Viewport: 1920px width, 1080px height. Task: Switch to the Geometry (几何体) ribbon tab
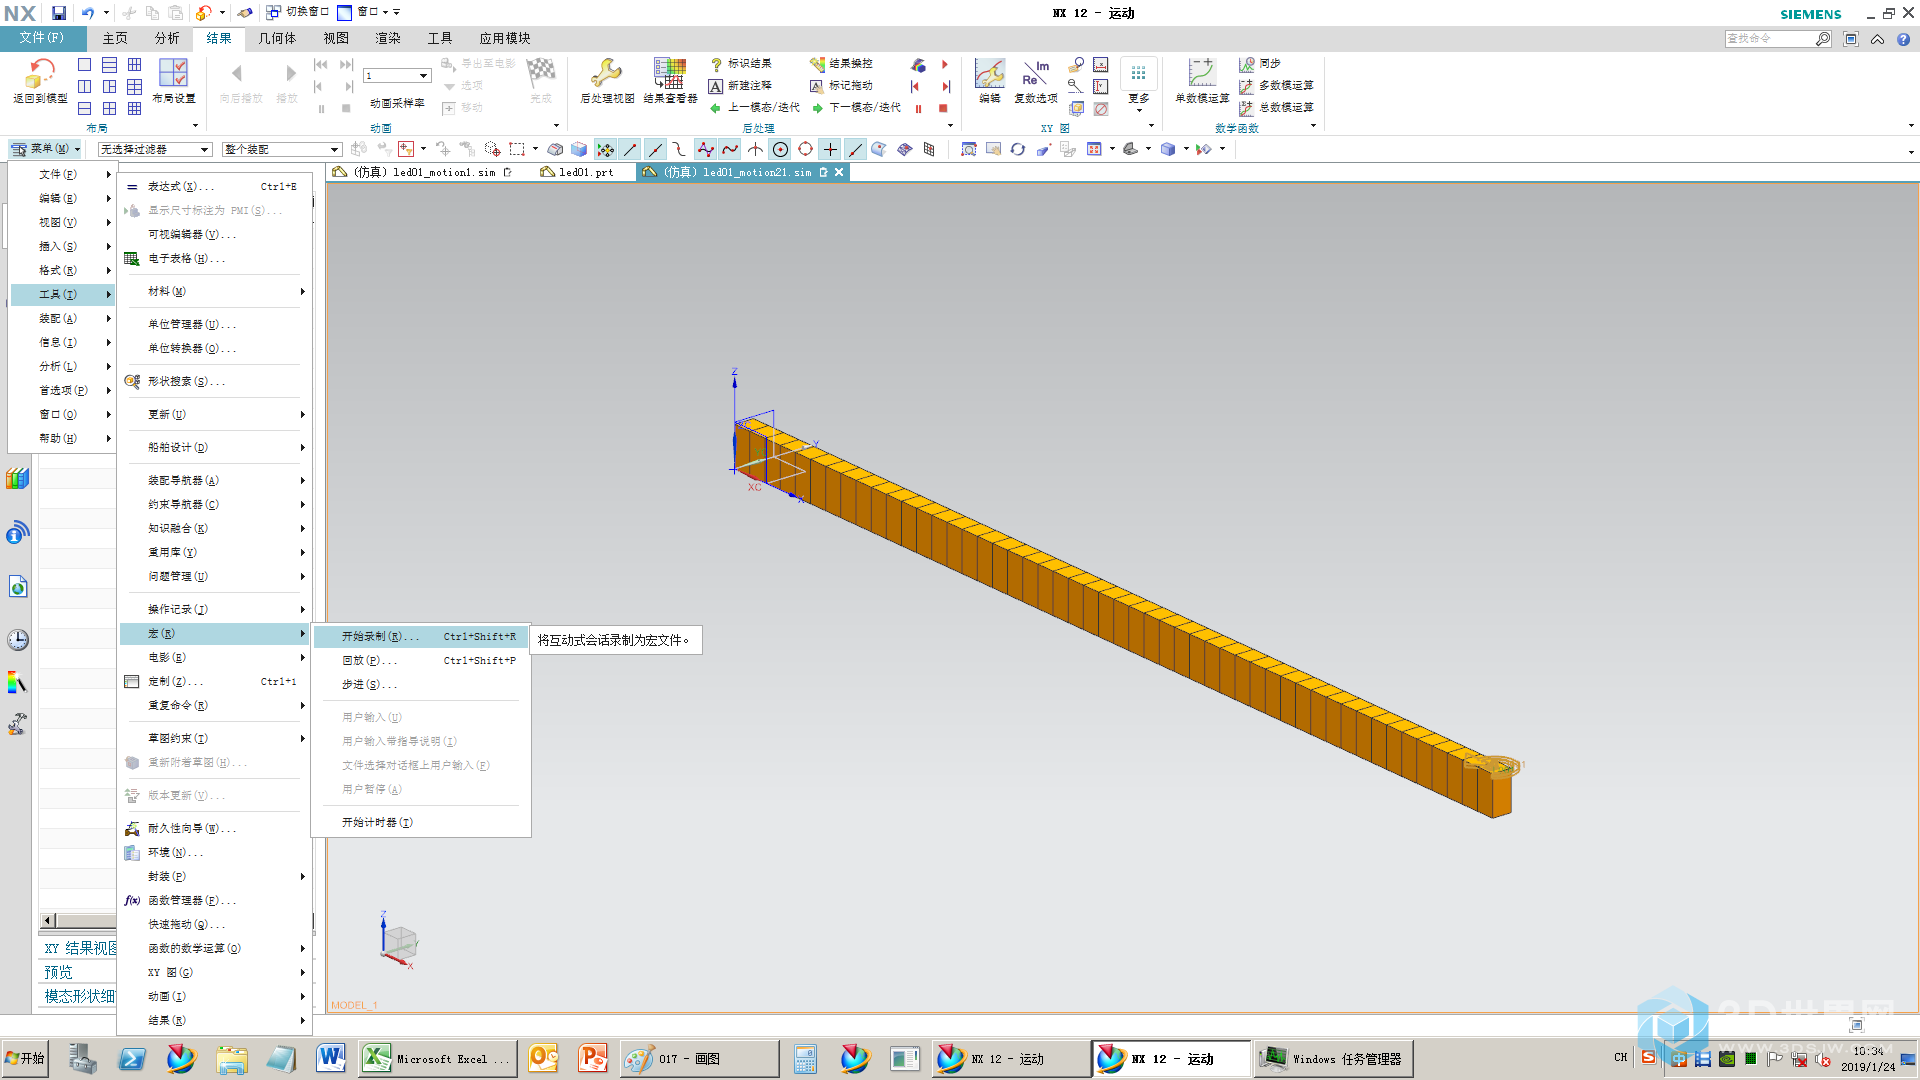click(x=277, y=38)
